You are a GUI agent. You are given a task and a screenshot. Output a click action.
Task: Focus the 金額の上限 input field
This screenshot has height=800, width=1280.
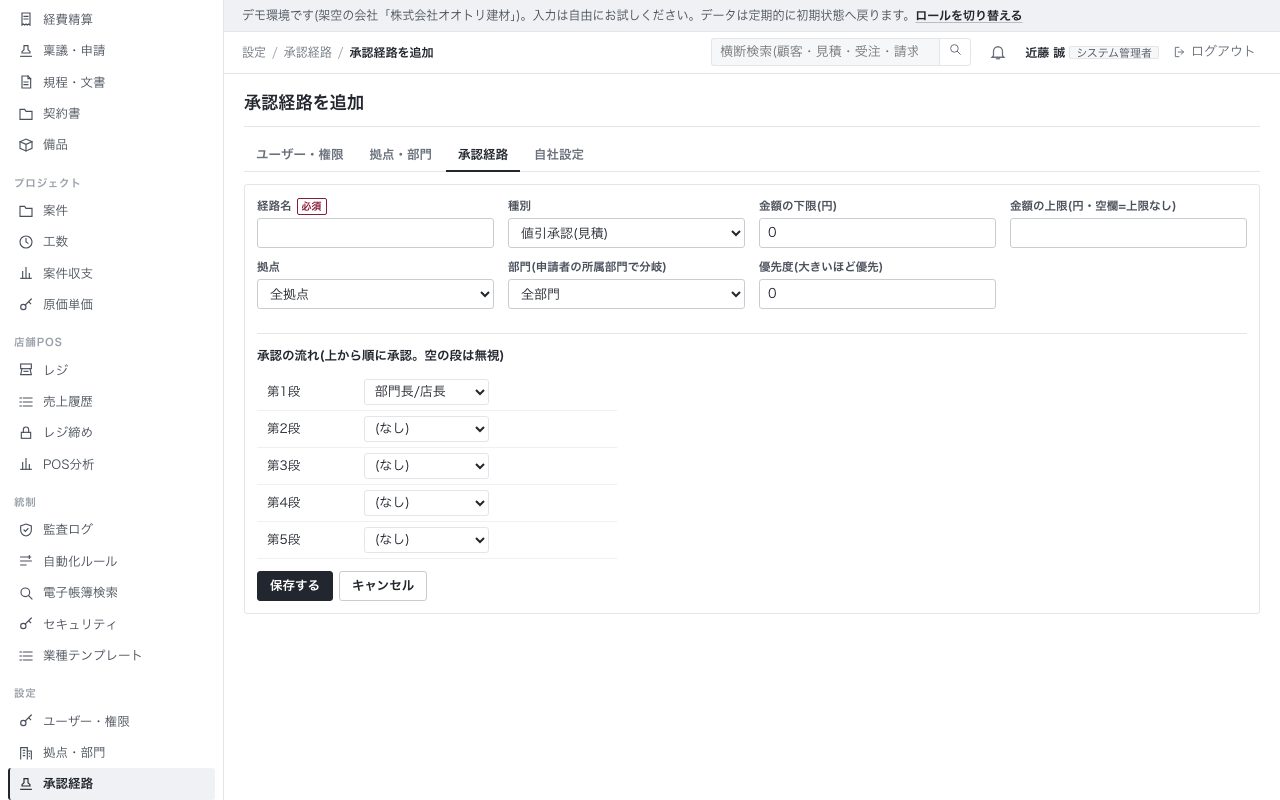(x=1128, y=233)
